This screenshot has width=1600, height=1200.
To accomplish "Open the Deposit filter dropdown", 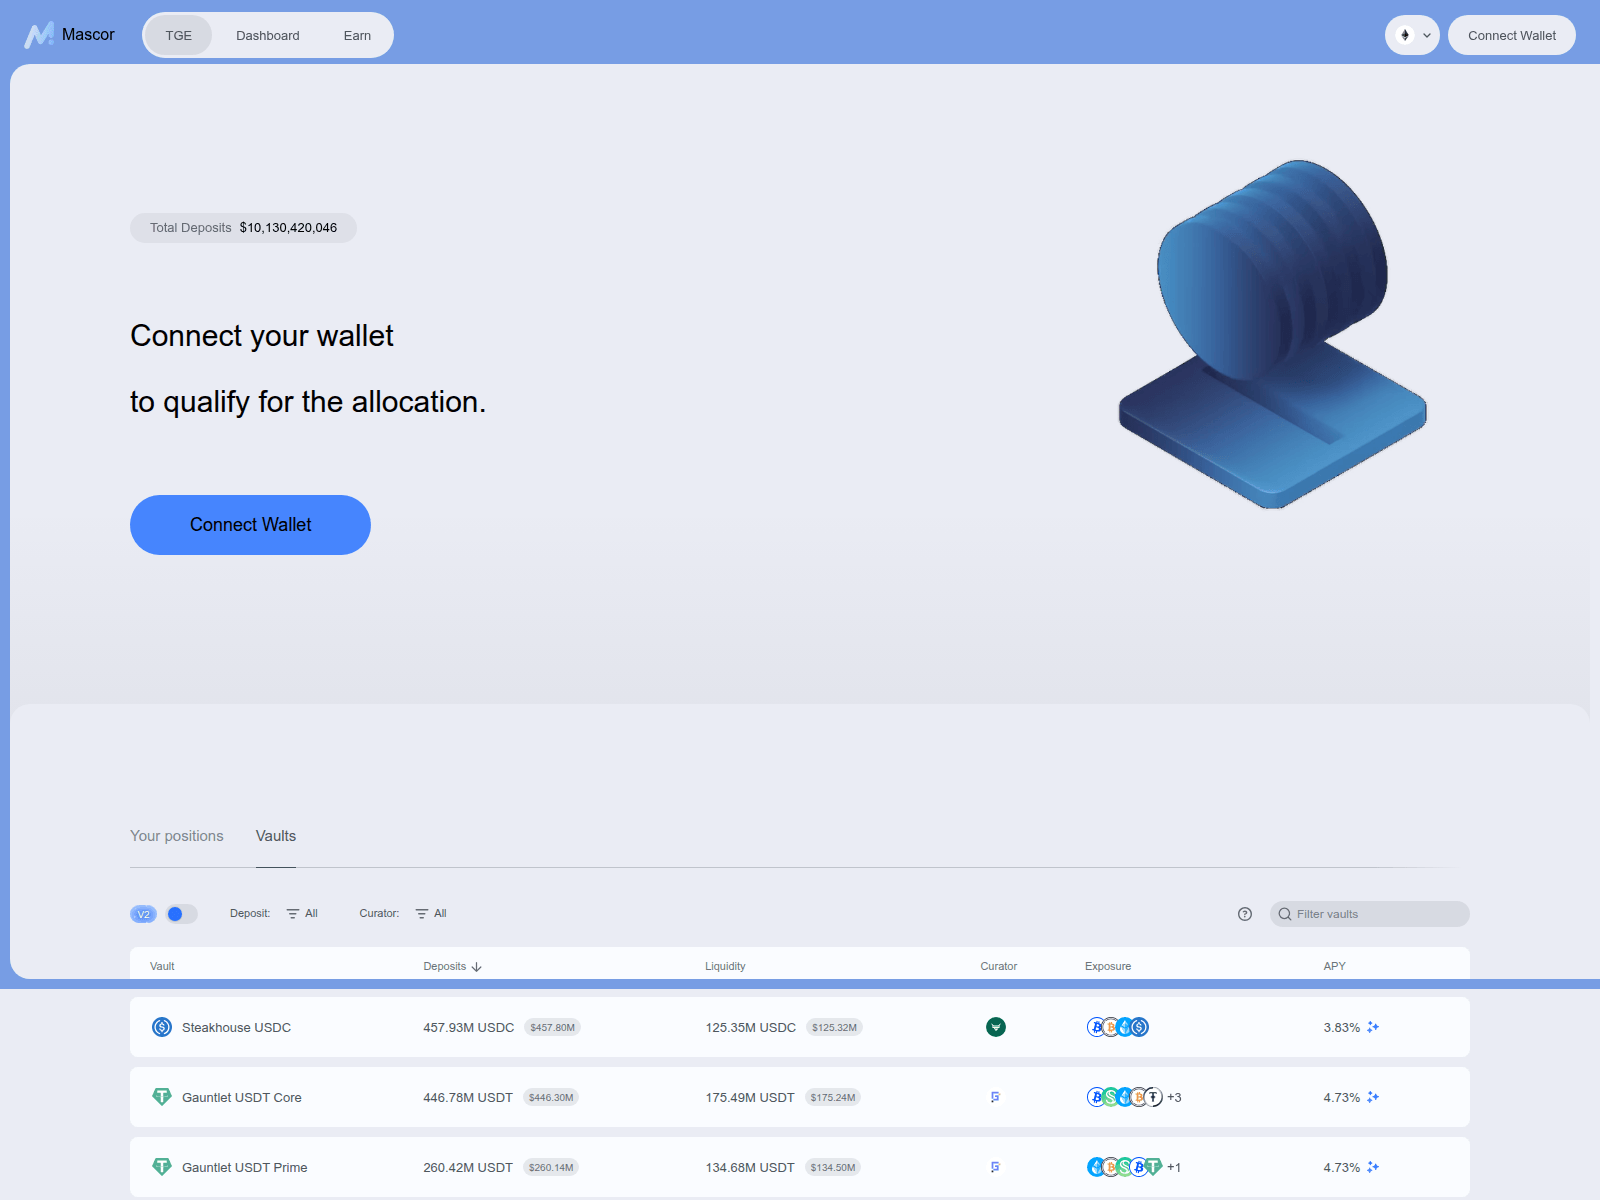I will (x=302, y=914).
